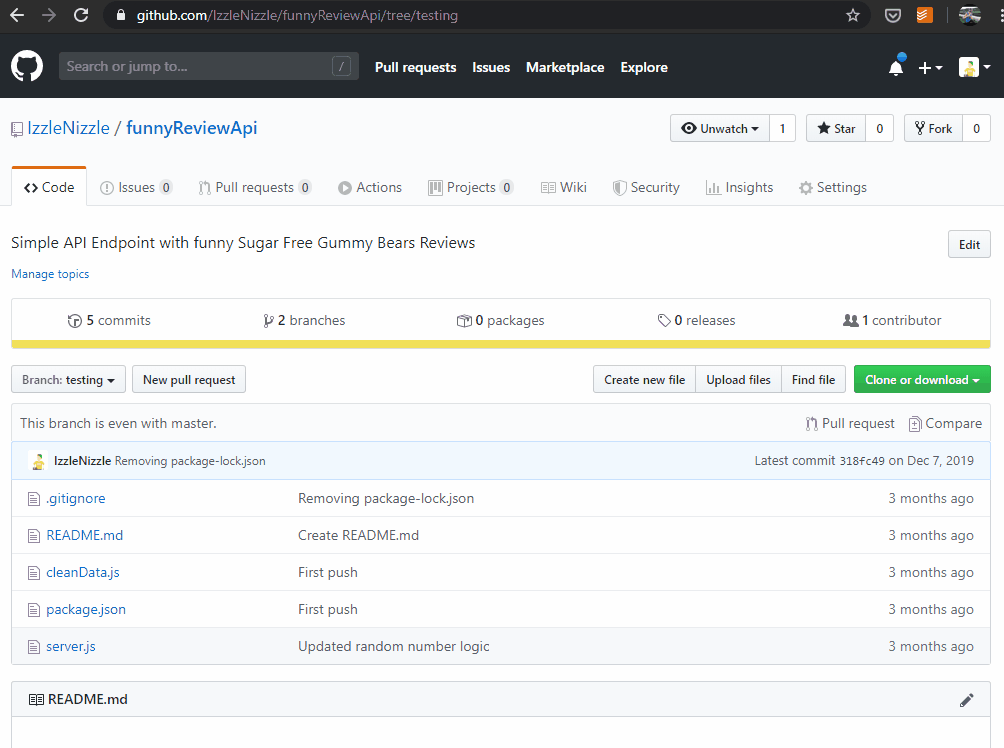Star the funnyReviewApi repository
The image size is (1004, 748).
tap(836, 129)
